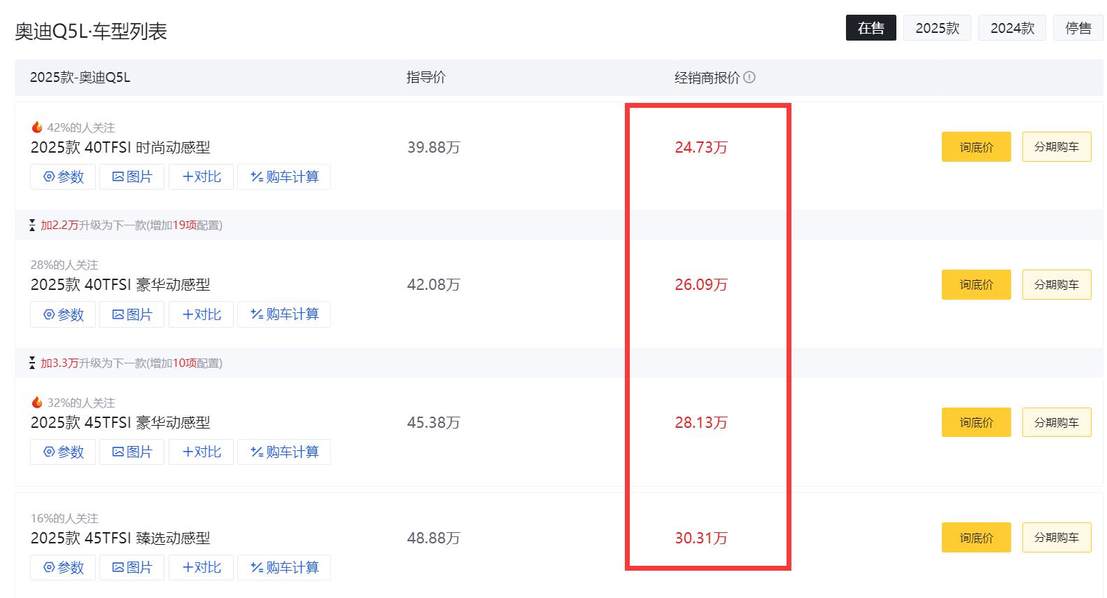This screenshot has height=598, width=1107.
Task: Select the 在售 filter tab
Action: pos(871,28)
